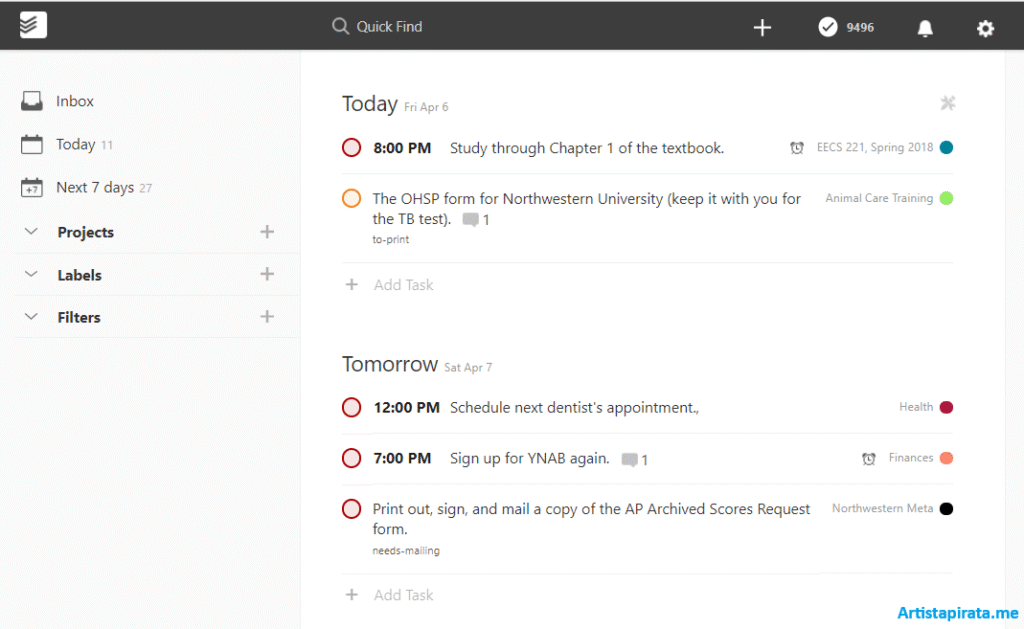Click the add task plus icon in top bar
This screenshot has height=629, width=1024.
[x=762, y=27]
